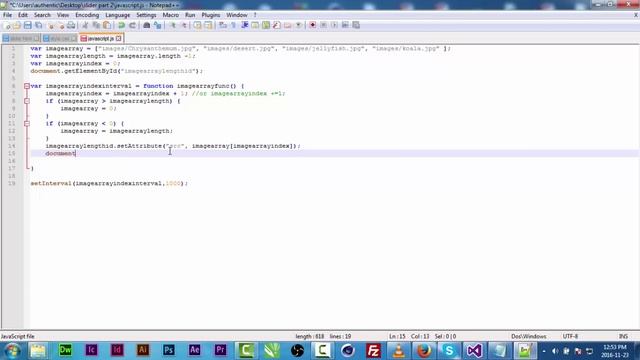Click the macro playback icon
The width and height of the screenshot is (640, 360).
click(x=334, y=25)
